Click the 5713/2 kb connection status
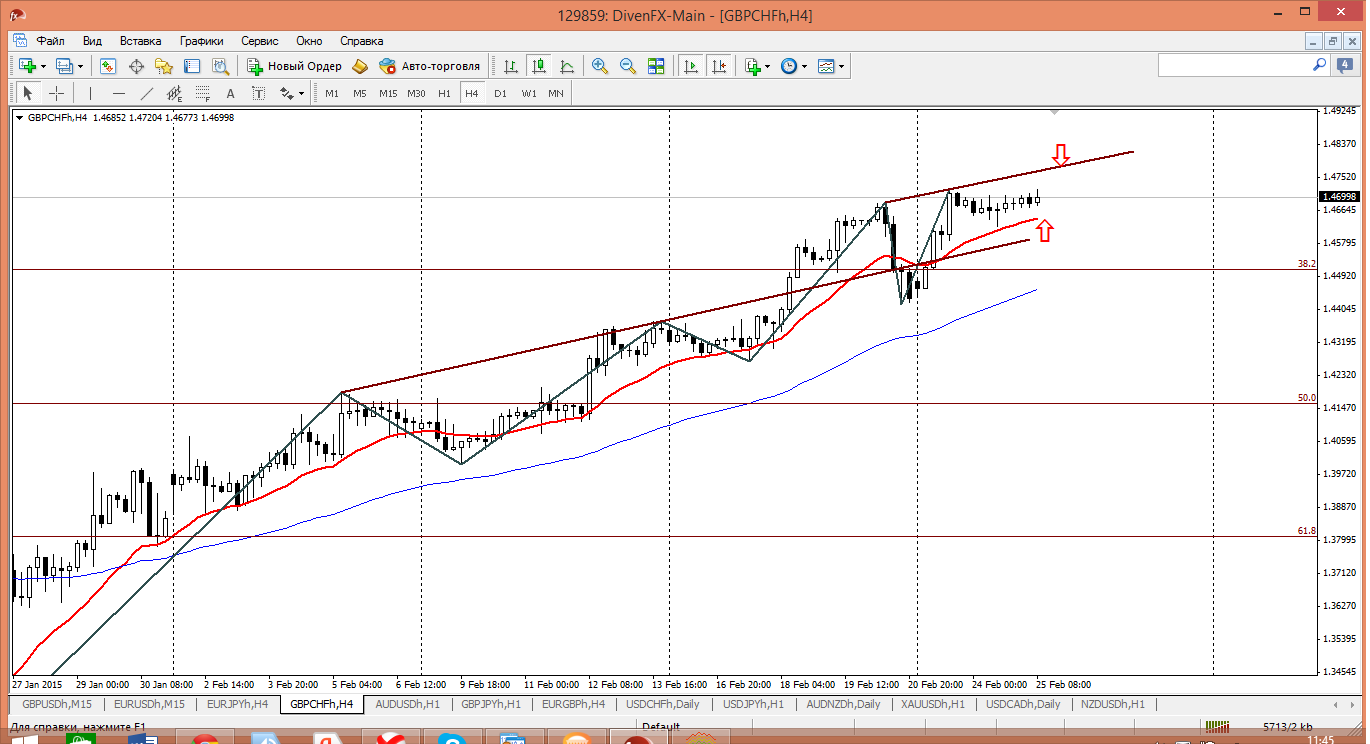The height and width of the screenshot is (744, 1370). (x=1288, y=727)
